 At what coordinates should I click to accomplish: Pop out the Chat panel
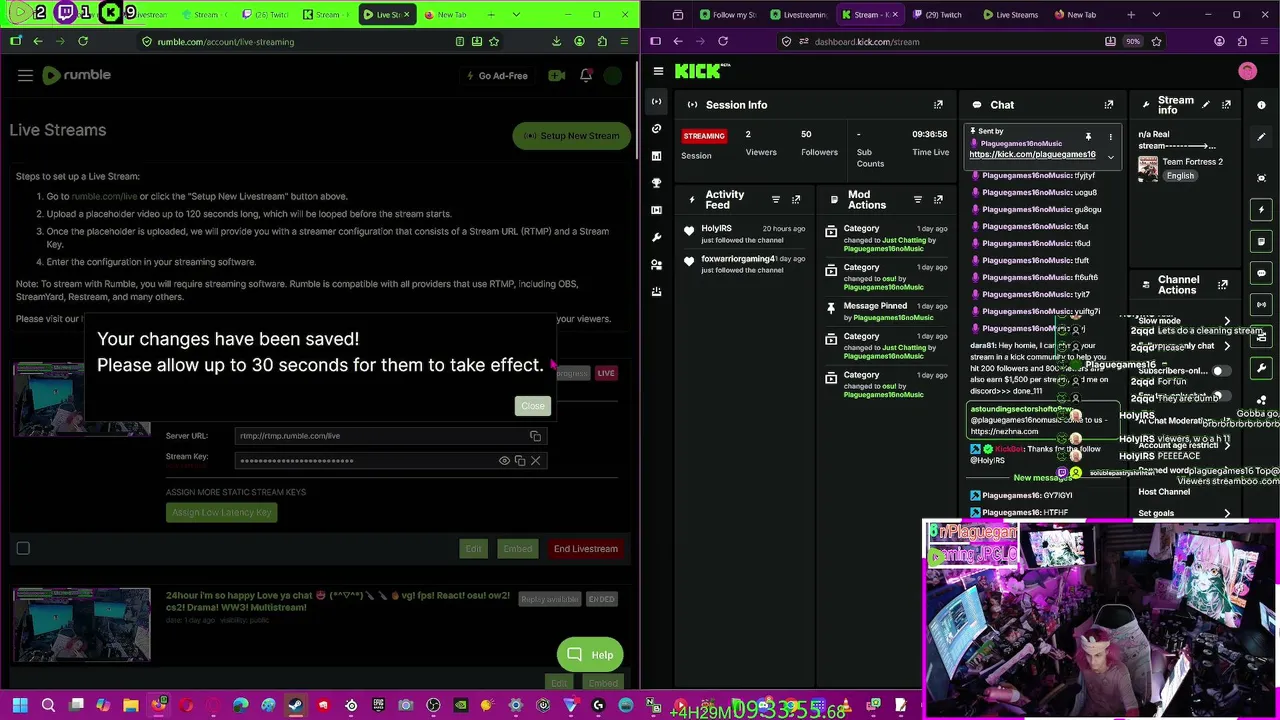(1108, 105)
